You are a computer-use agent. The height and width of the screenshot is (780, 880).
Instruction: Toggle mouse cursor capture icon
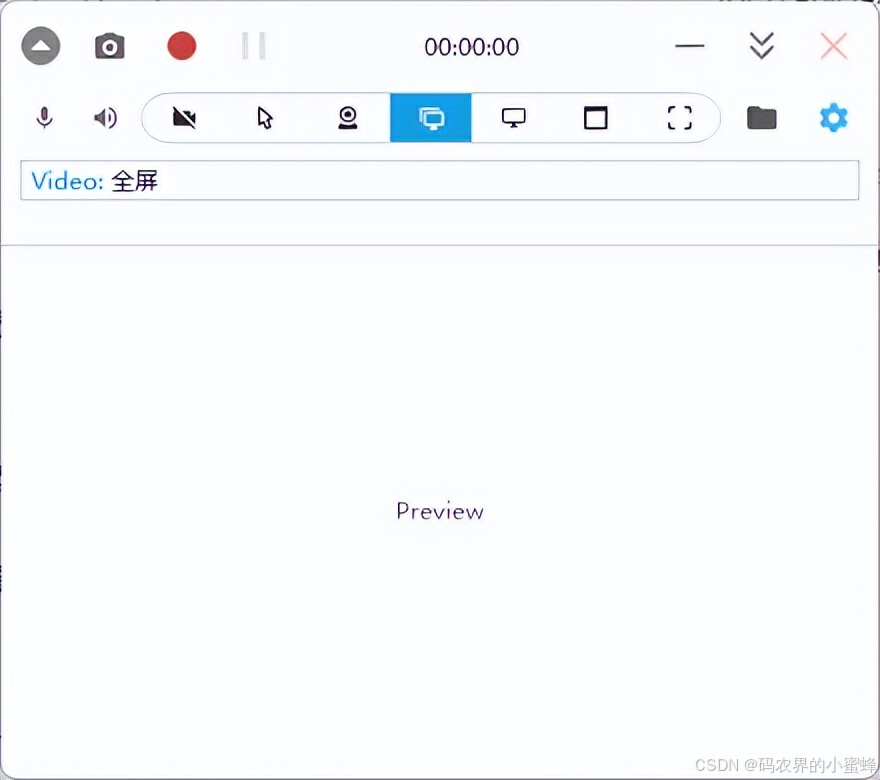coord(265,118)
